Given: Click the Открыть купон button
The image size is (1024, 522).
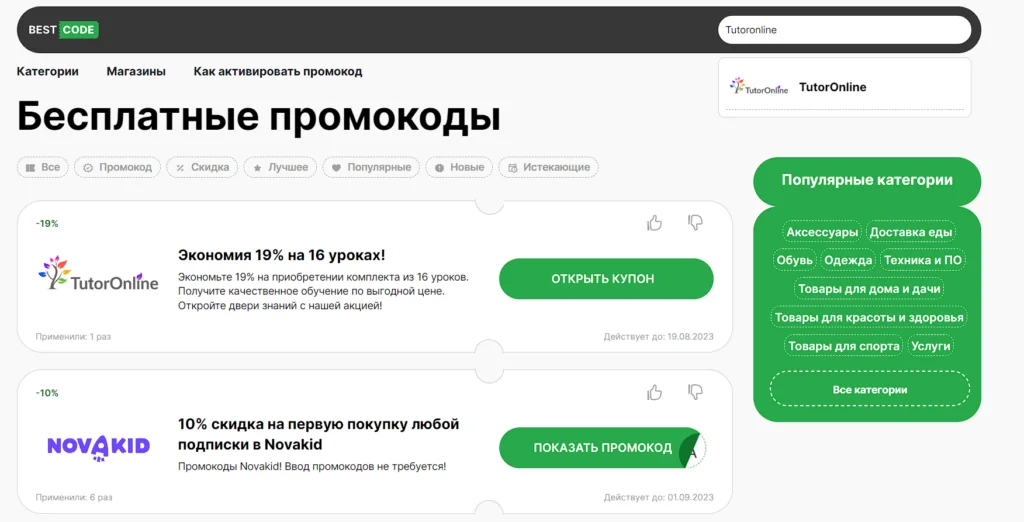Looking at the screenshot, I should (606, 279).
